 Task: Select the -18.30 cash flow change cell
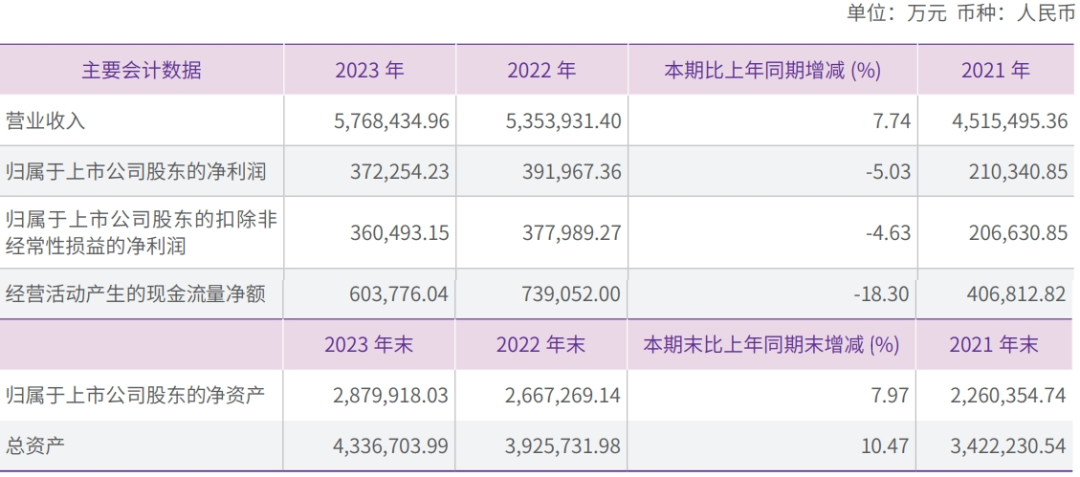tap(884, 294)
